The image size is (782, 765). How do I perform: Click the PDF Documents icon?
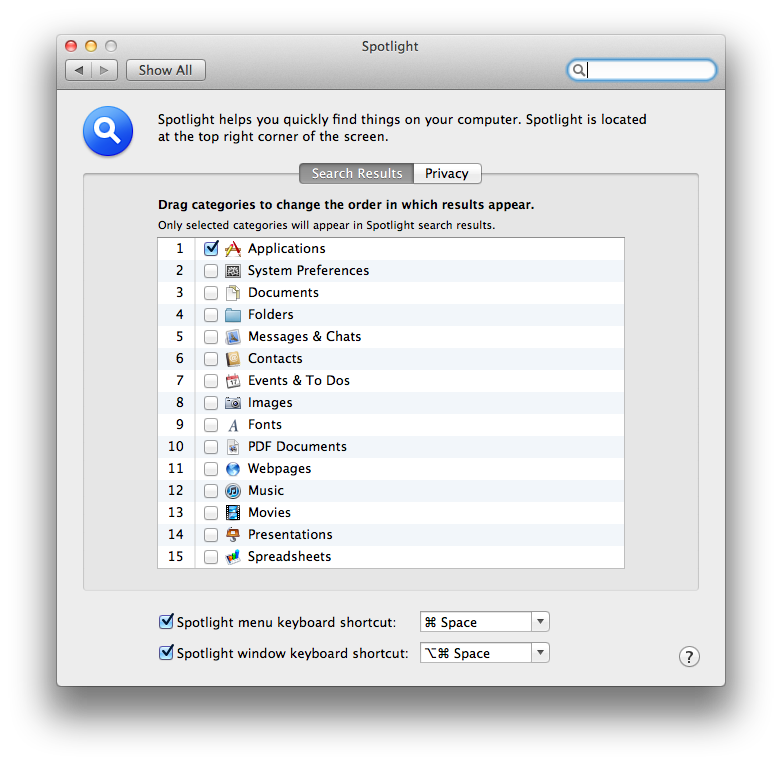tap(233, 447)
